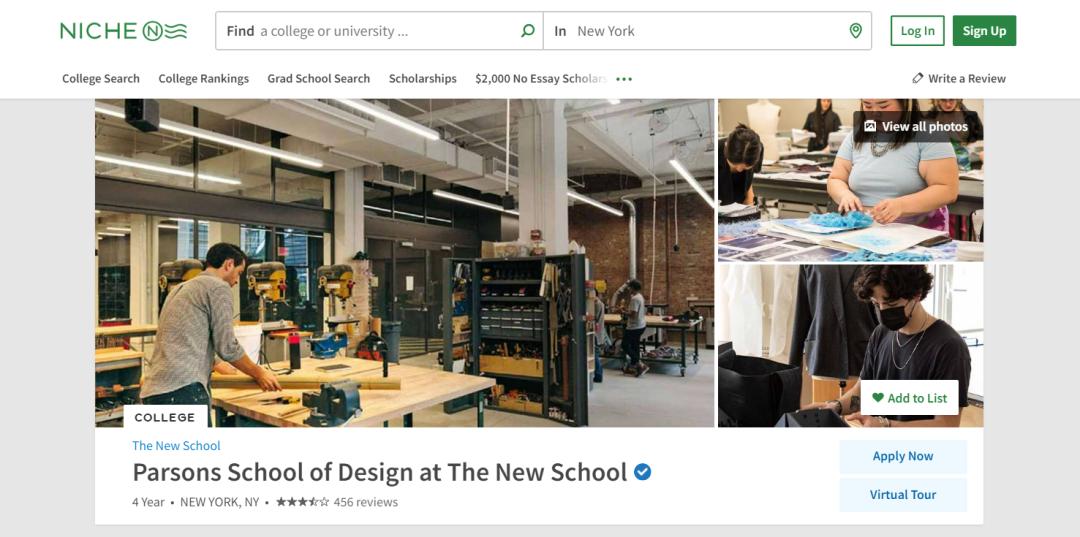Click the Niche logo
Viewport: 1080px width, 537px height.
click(123, 31)
